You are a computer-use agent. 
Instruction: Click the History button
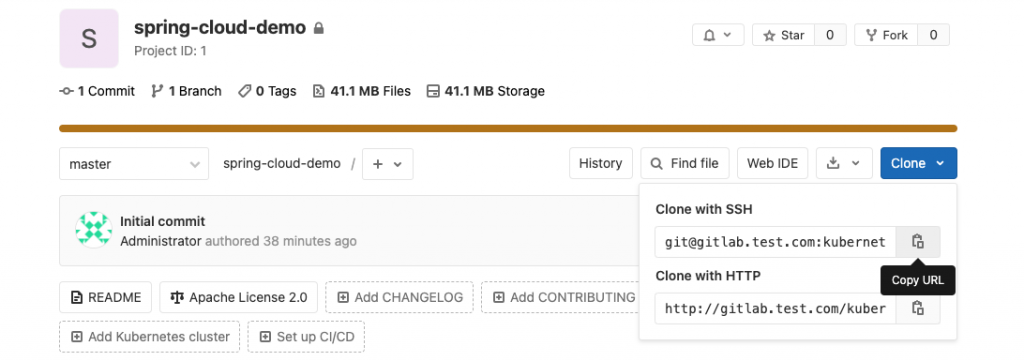tap(601, 163)
